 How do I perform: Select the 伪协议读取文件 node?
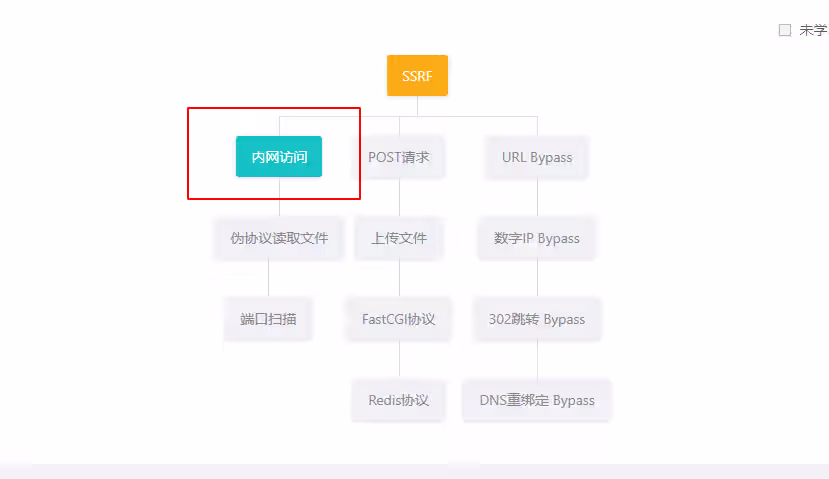tap(279, 238)
